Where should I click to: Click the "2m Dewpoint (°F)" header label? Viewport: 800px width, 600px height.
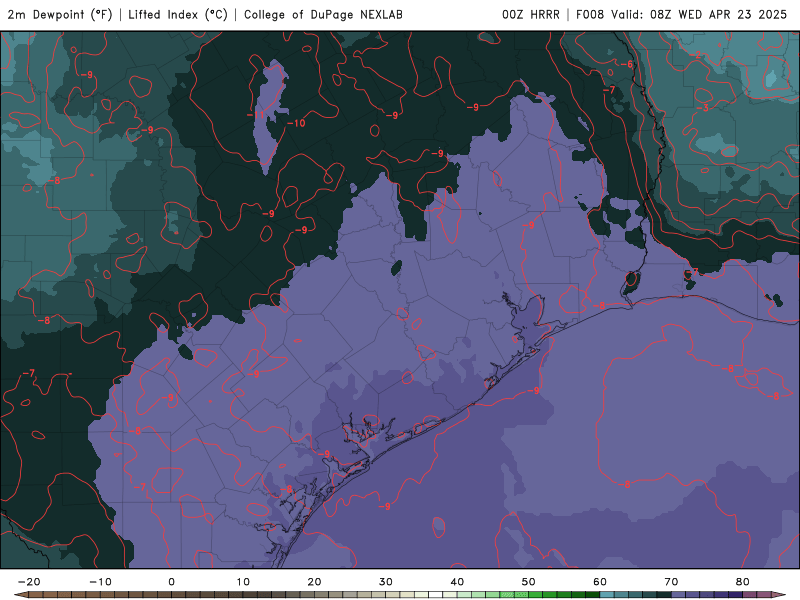click(x=60, y=15)
